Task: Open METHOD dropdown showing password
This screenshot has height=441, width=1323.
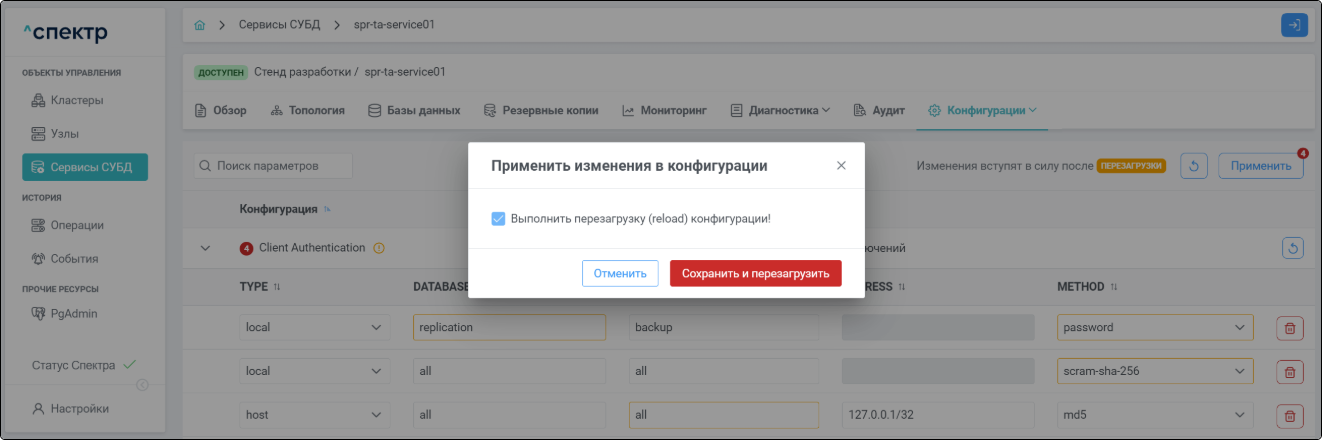Action: (x=1154, y=328)
